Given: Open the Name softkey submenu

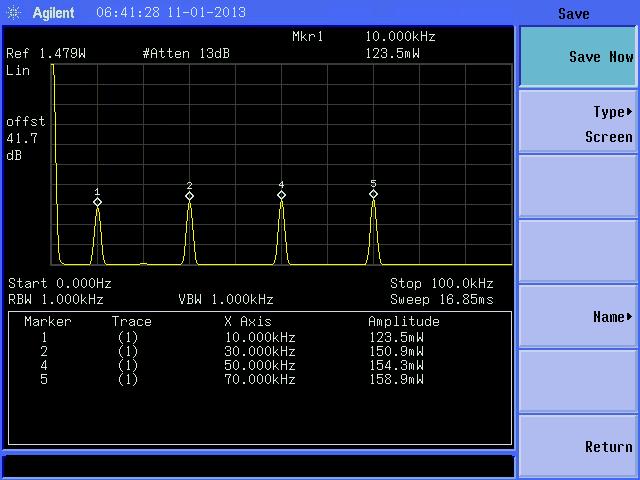Looking at the screenshot, I should coord(578,316).
